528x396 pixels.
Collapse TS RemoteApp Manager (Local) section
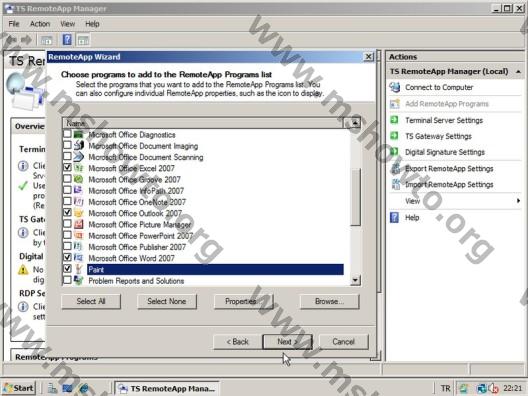click(519, 72)
